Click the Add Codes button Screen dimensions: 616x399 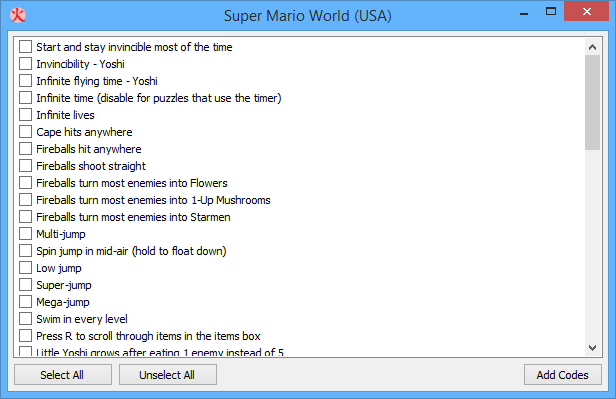[563, 375]
